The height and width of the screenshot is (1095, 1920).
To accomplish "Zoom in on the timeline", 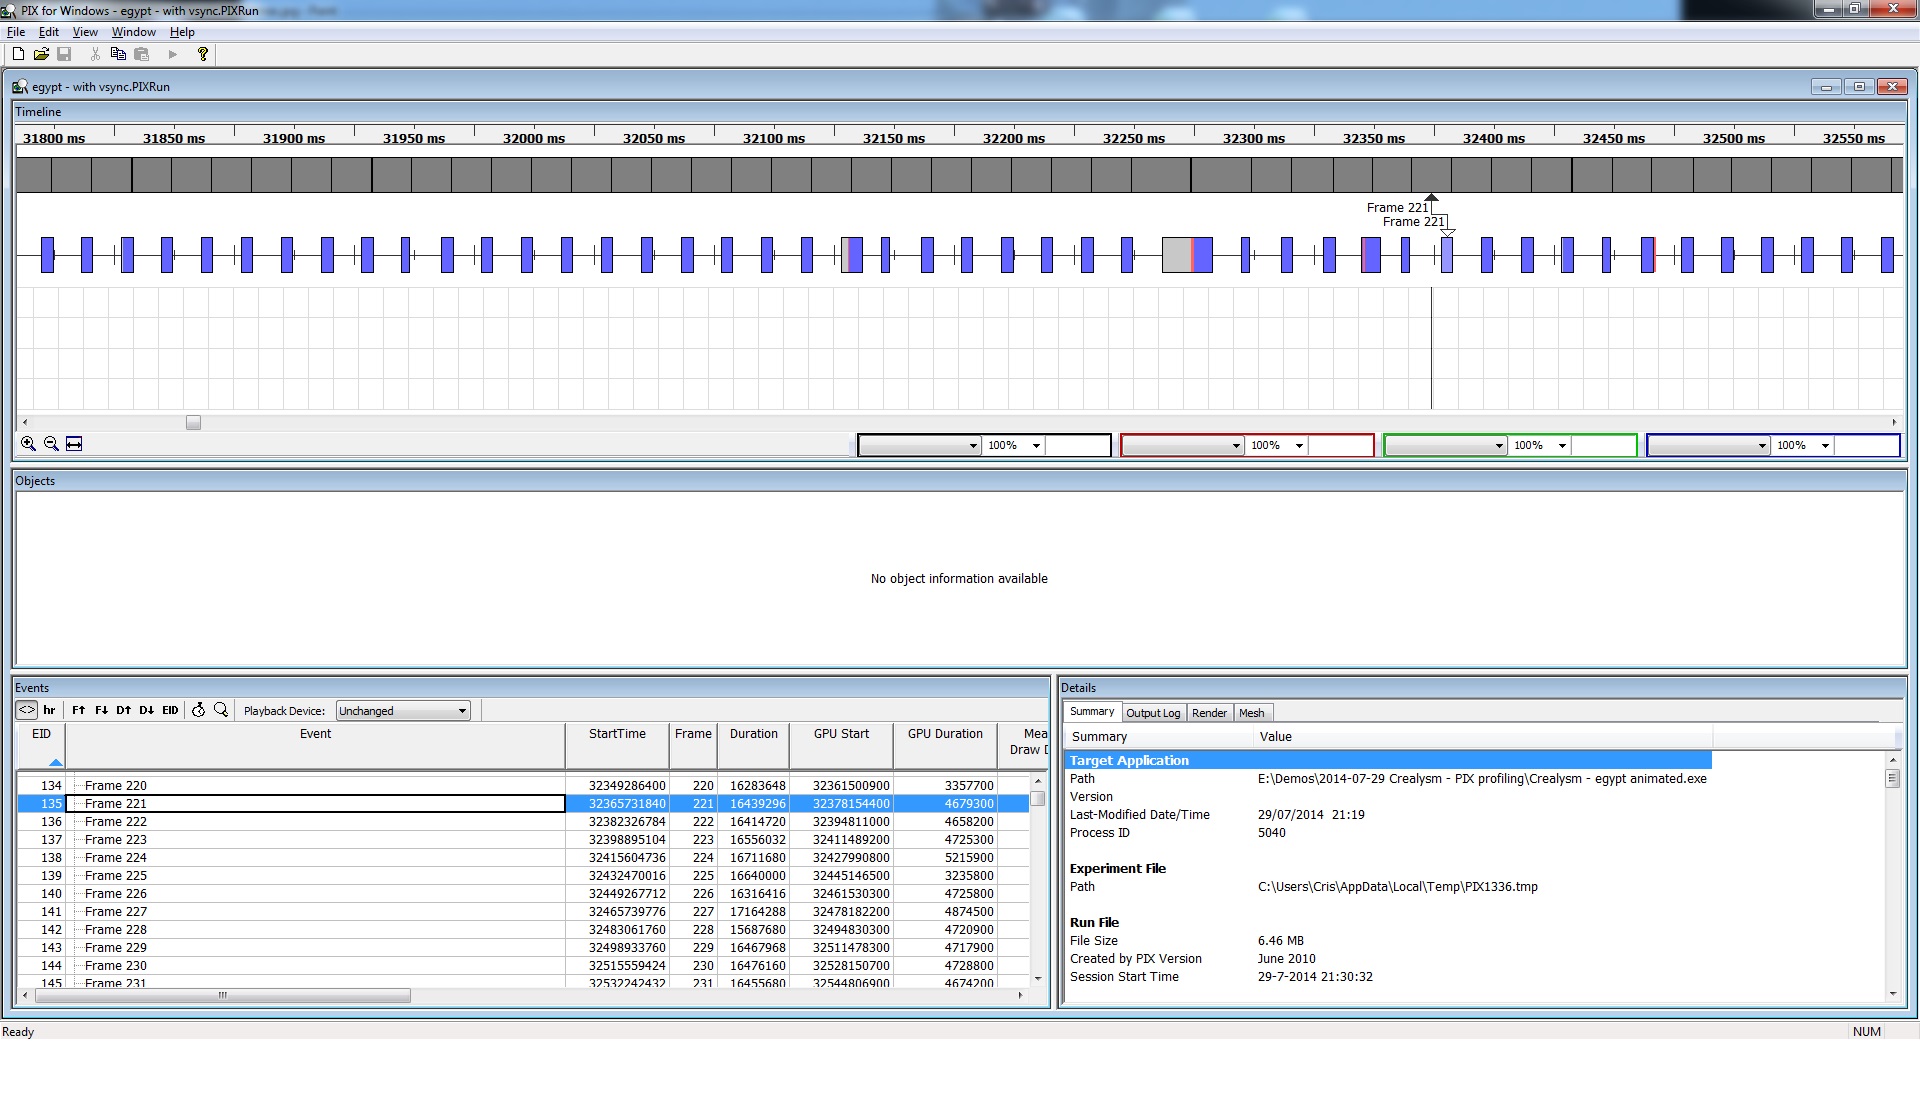I will (x=28, y=444).
